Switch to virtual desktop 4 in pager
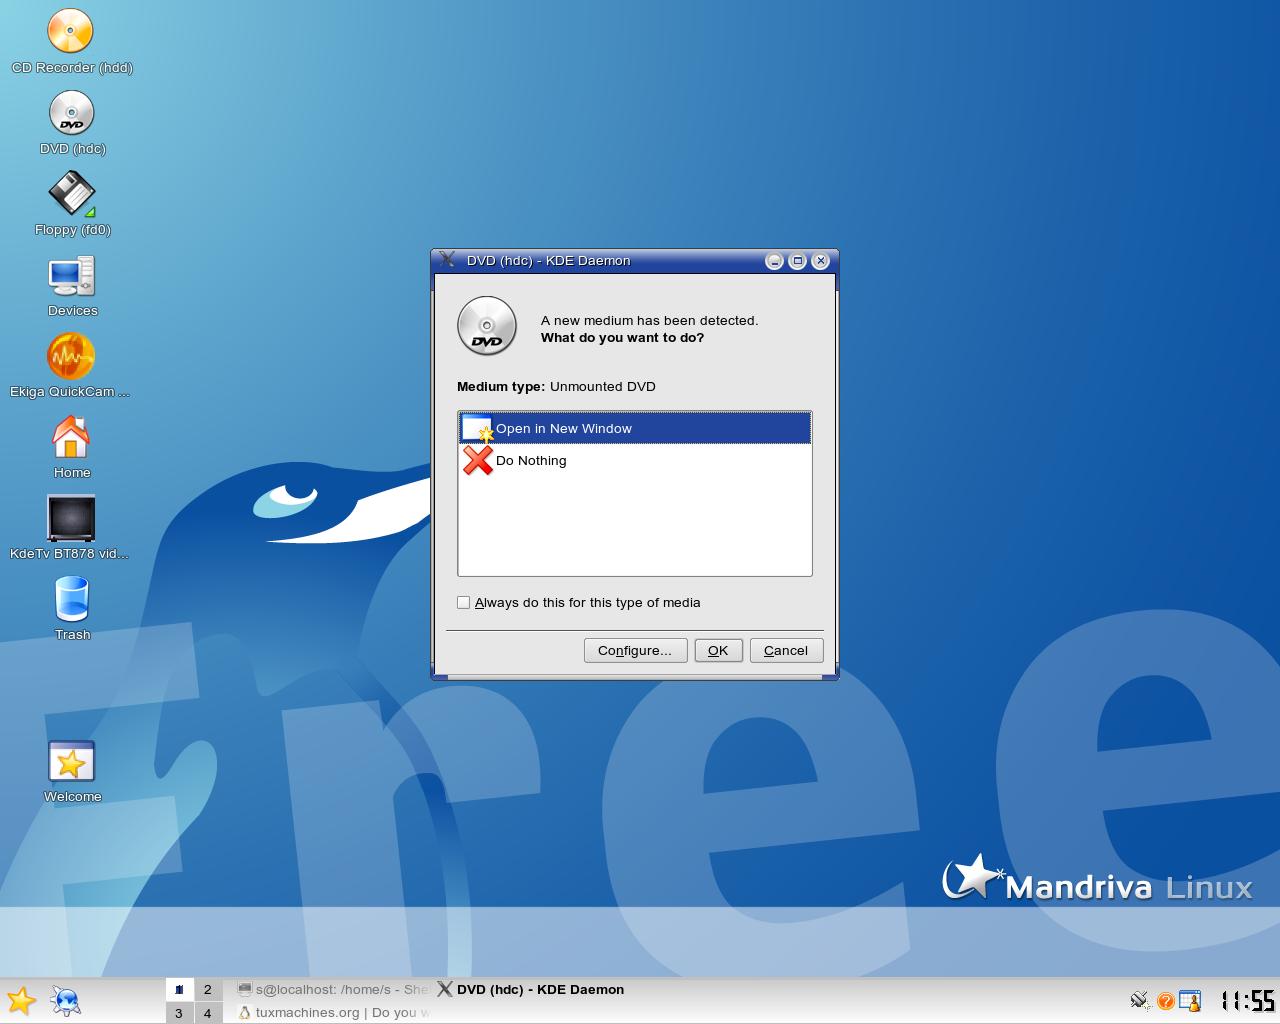Viewport: 1280px width, 1024px height. pos(208,1013)
